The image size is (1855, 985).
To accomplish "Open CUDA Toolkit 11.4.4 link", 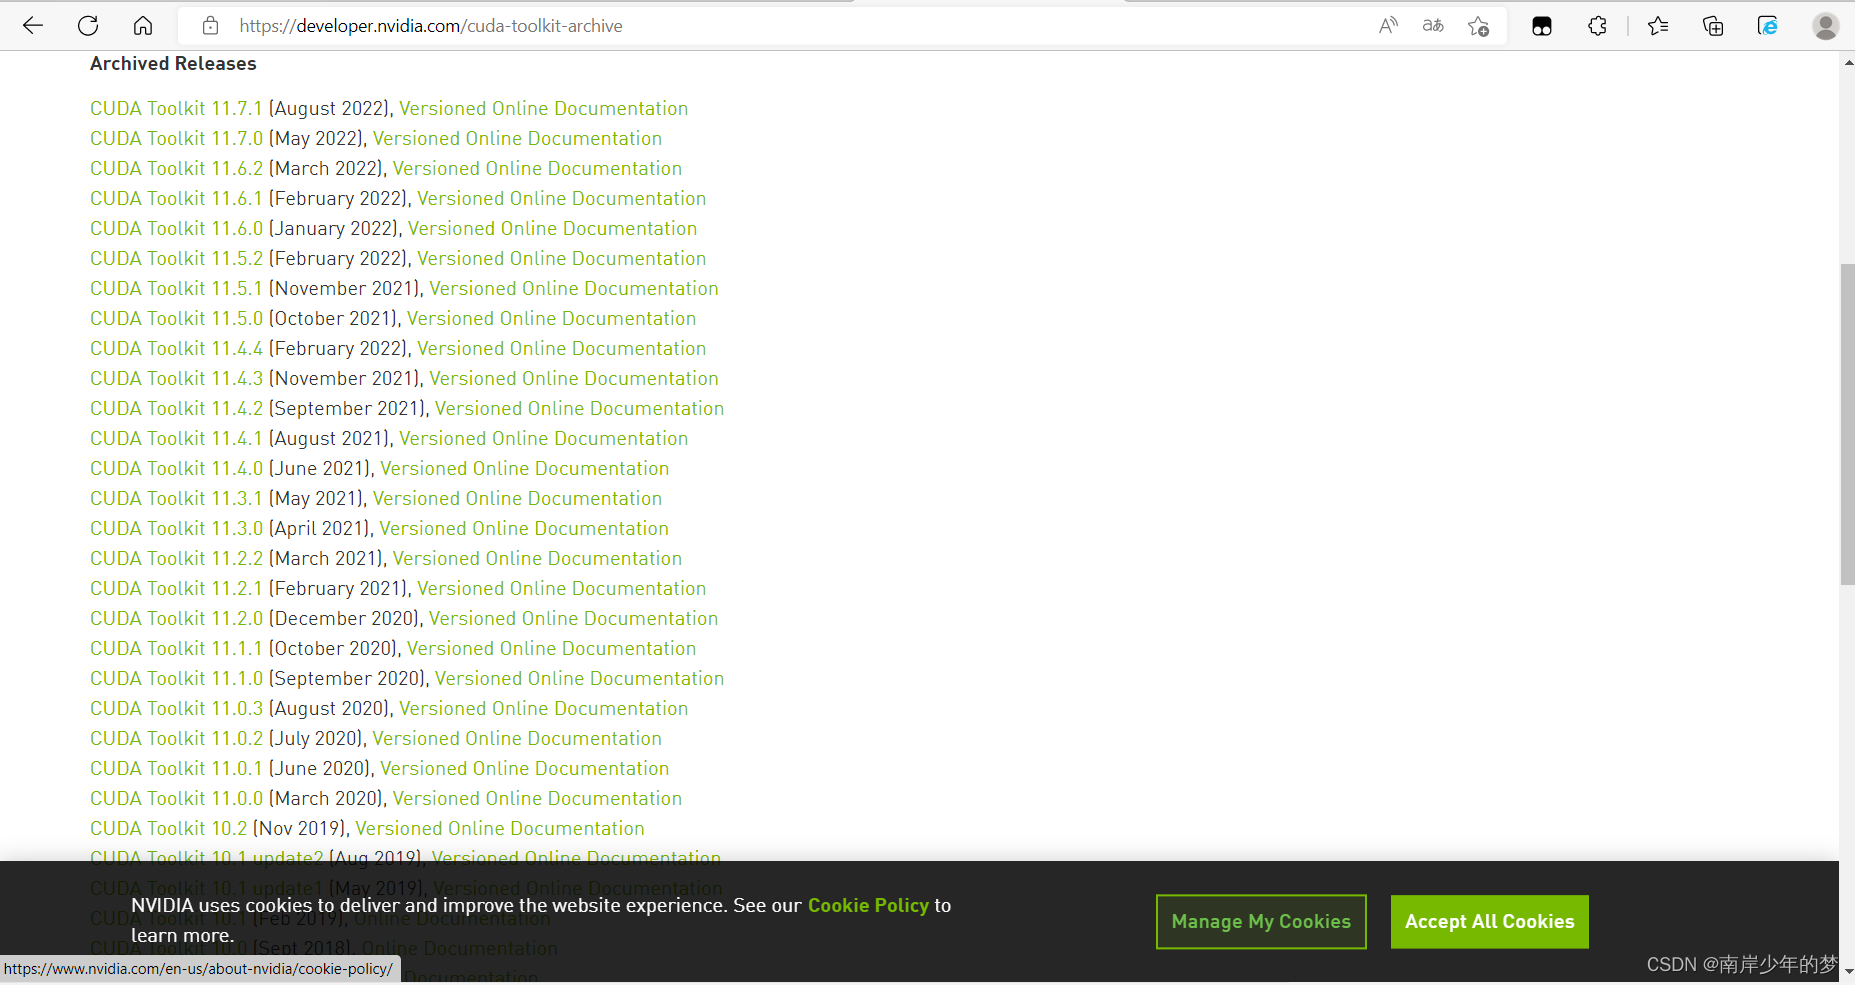I will tap(176, 348).
